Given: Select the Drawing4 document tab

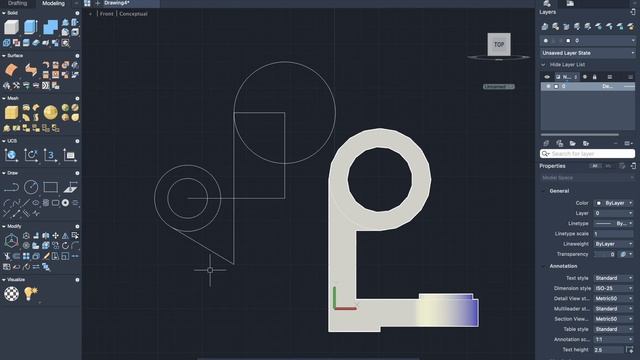Looking at the screenshot, I should point(117,3).
